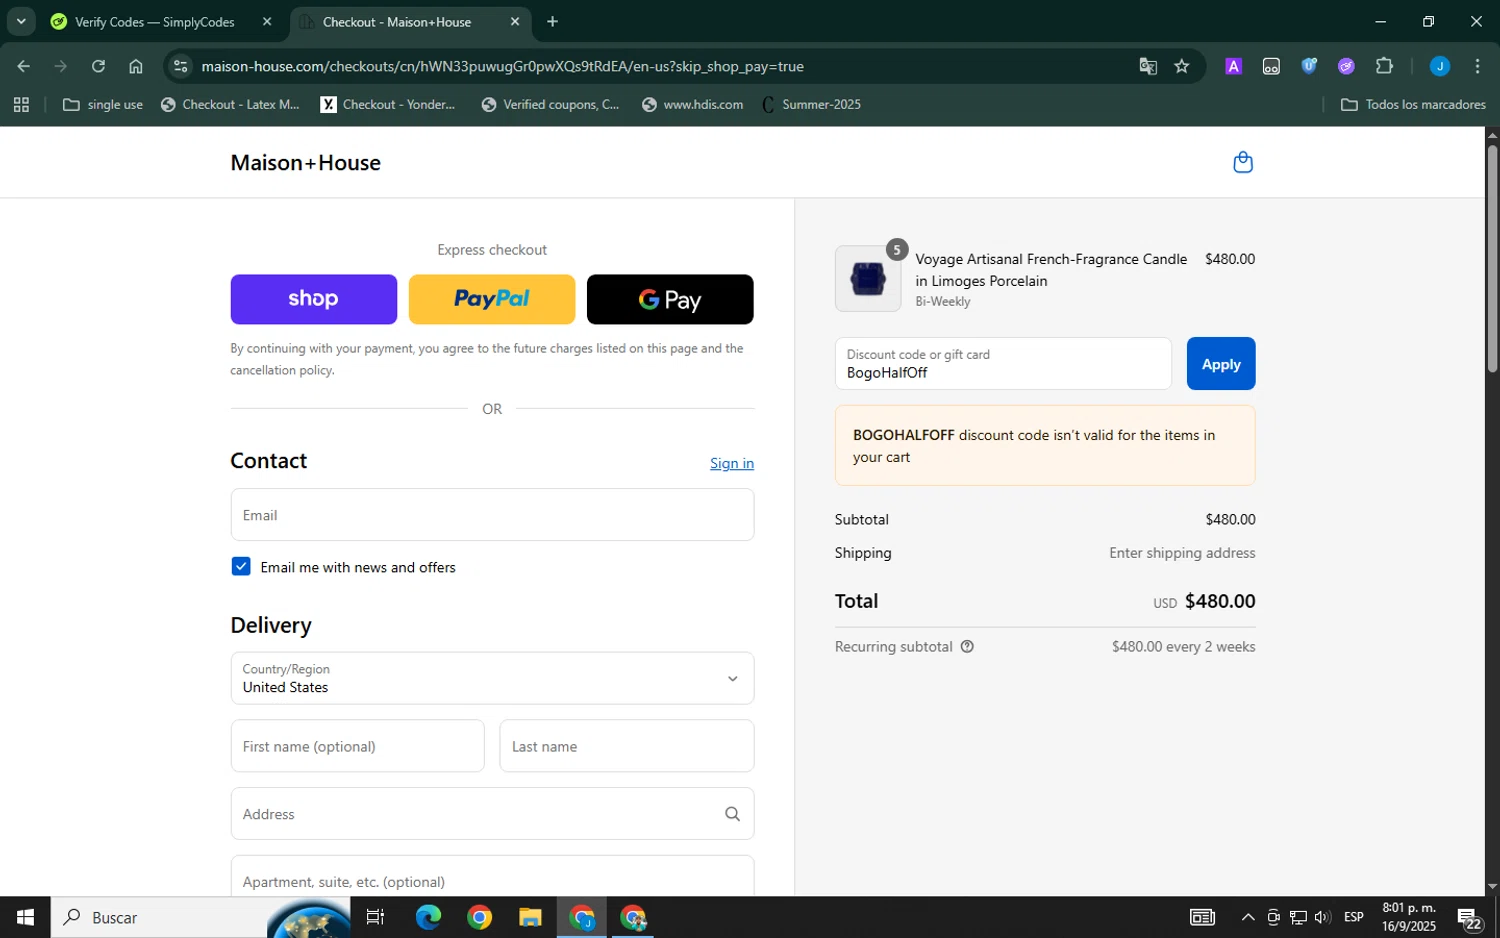Open the Bitwarden shield extension icon
The width and height of the screenshot is (1500, 938).
[1309, 67]
